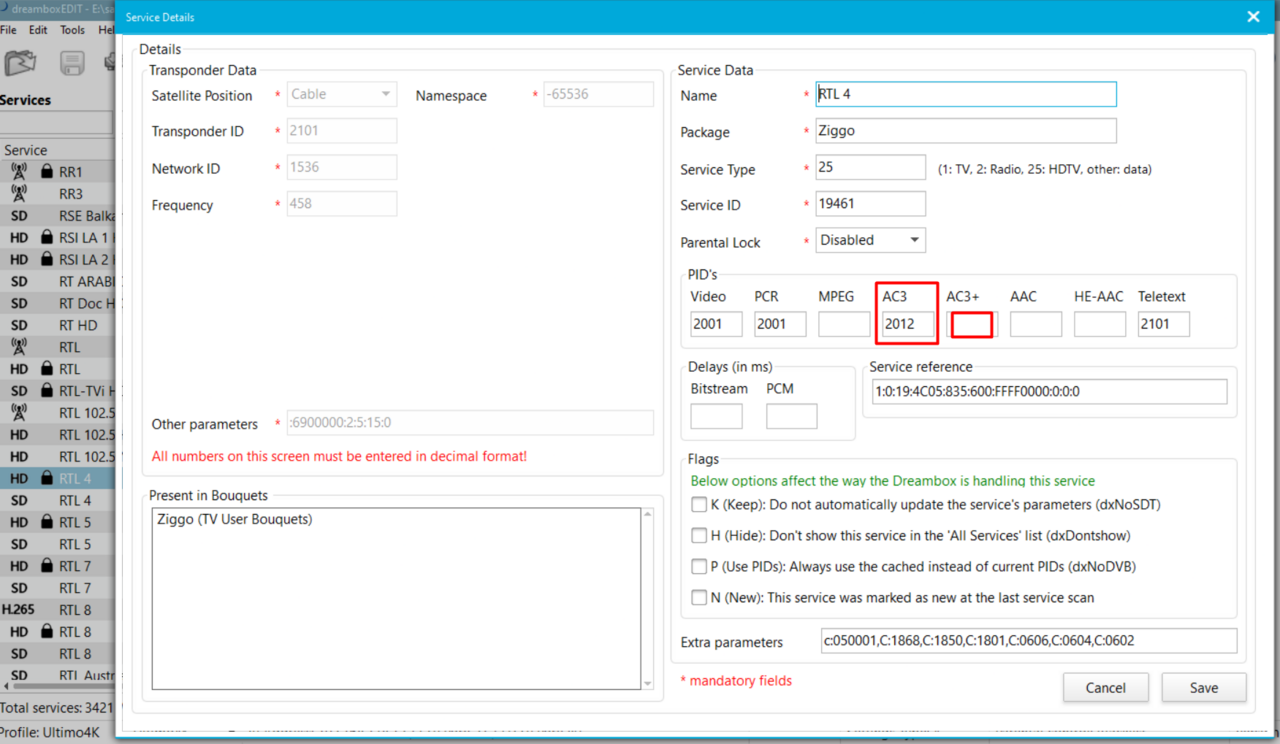Tick the H (Hide) flag checkbox
The height and width of the screenshot is (744, 1280).
(x=699, y=536)
